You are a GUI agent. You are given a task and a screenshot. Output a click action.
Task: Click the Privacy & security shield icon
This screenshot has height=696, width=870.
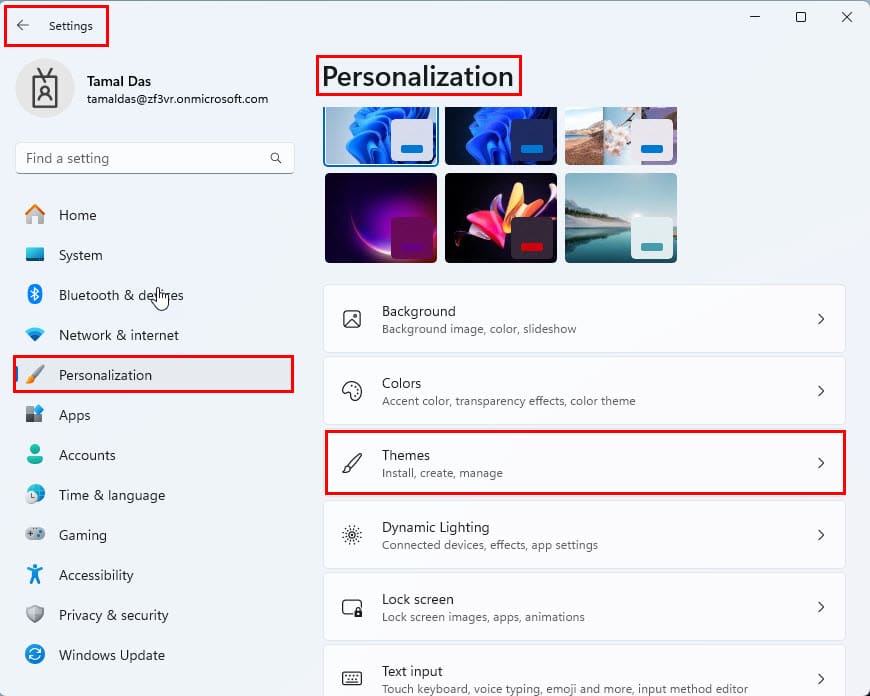click(35, 614)
